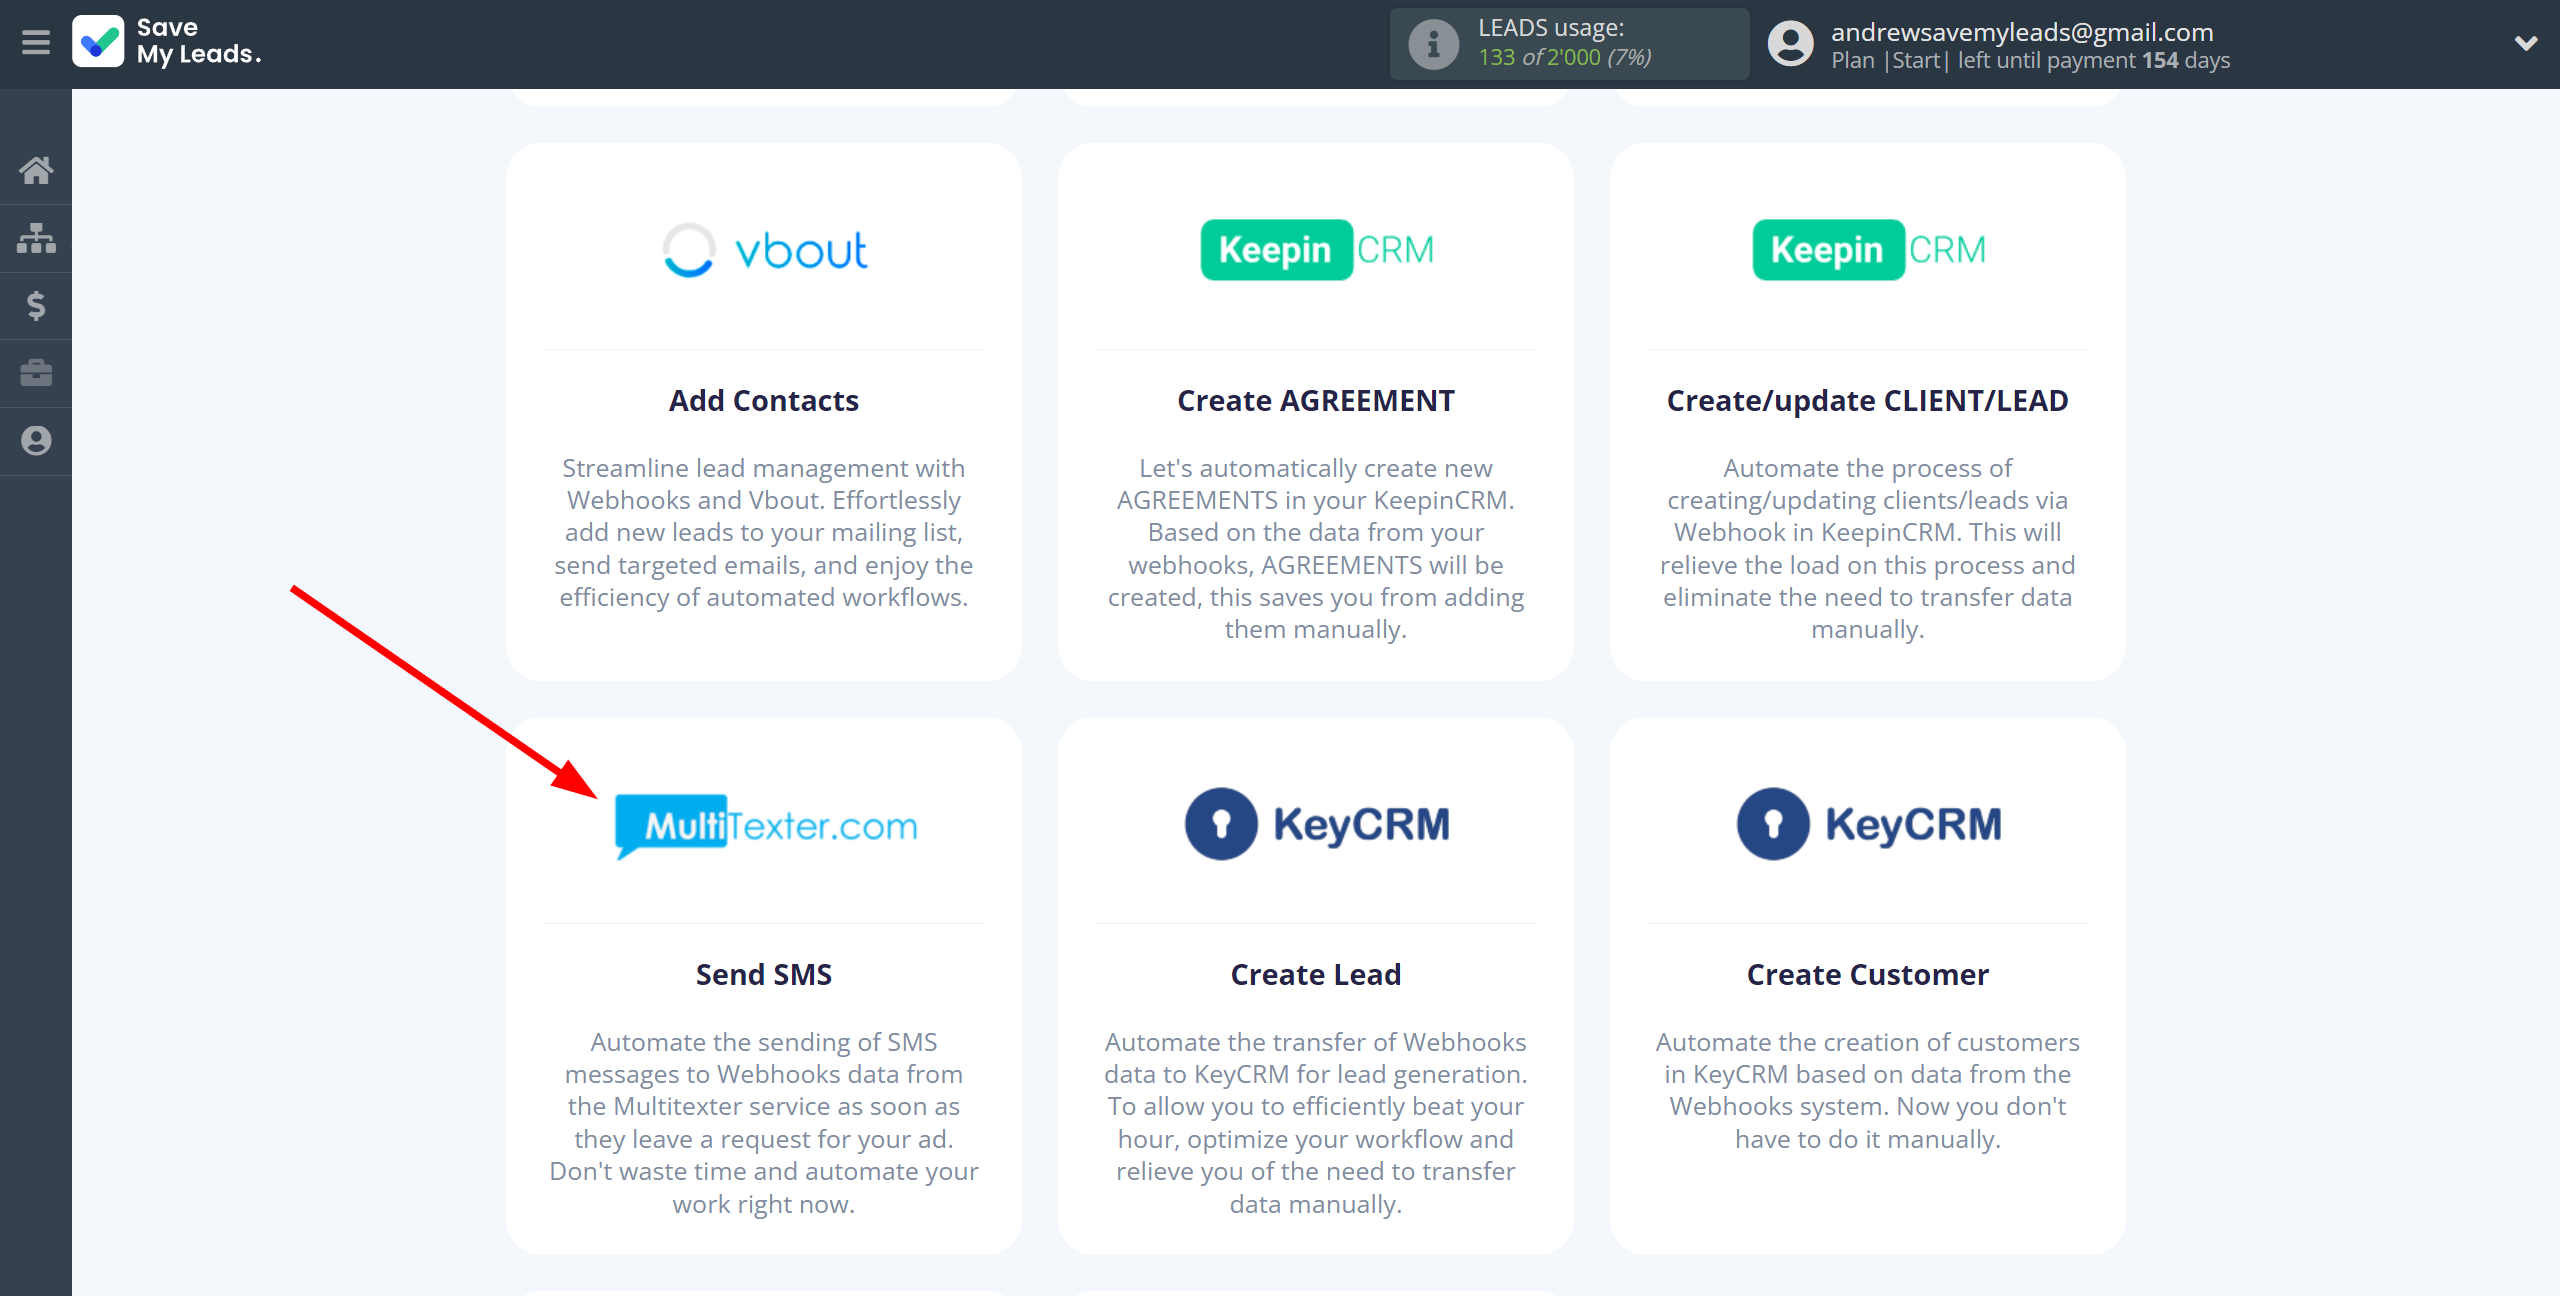Choose the Create/update CLIENT/LEAD title
Screen dimensions: 2560x1296
(1868, 401)
